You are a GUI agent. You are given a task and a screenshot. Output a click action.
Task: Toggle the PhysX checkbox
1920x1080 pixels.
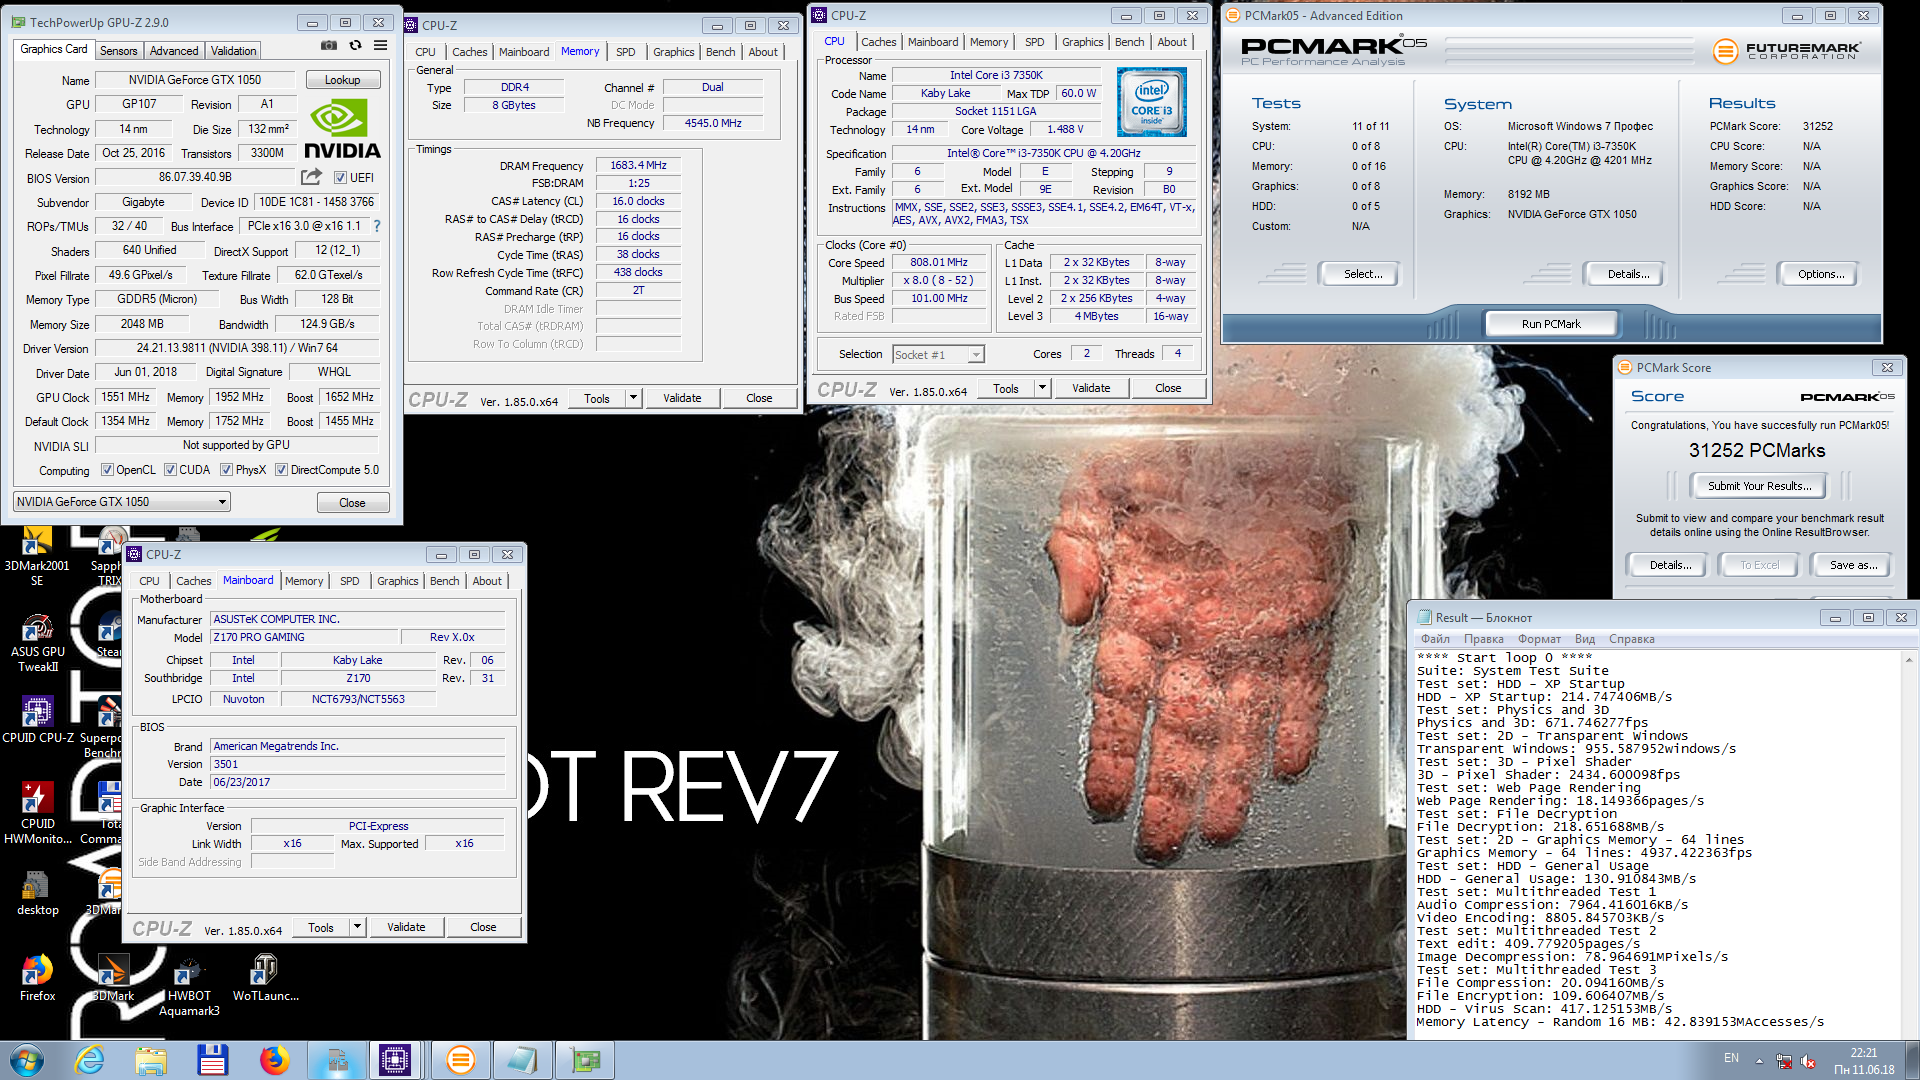(x=227, y=470)
